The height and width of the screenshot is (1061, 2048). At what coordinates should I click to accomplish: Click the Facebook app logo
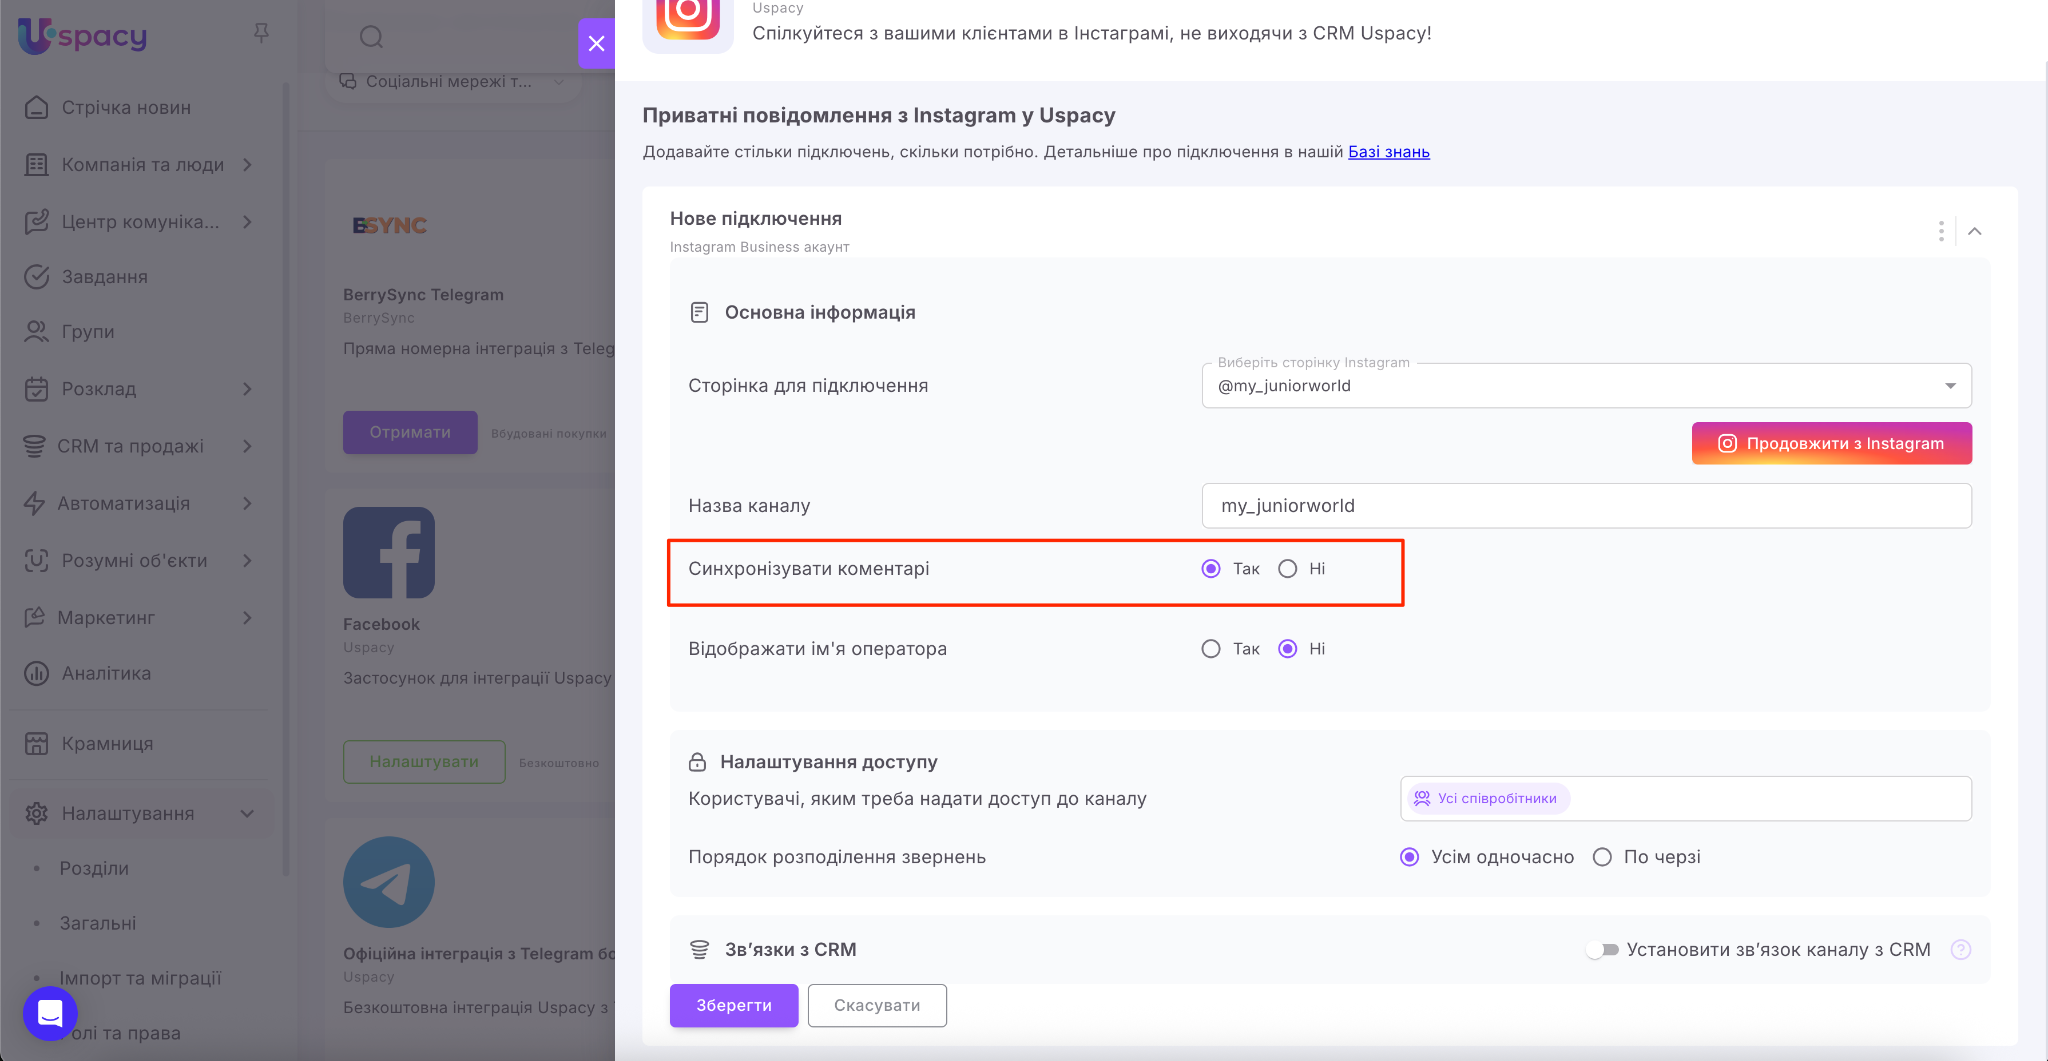(389, 553)
